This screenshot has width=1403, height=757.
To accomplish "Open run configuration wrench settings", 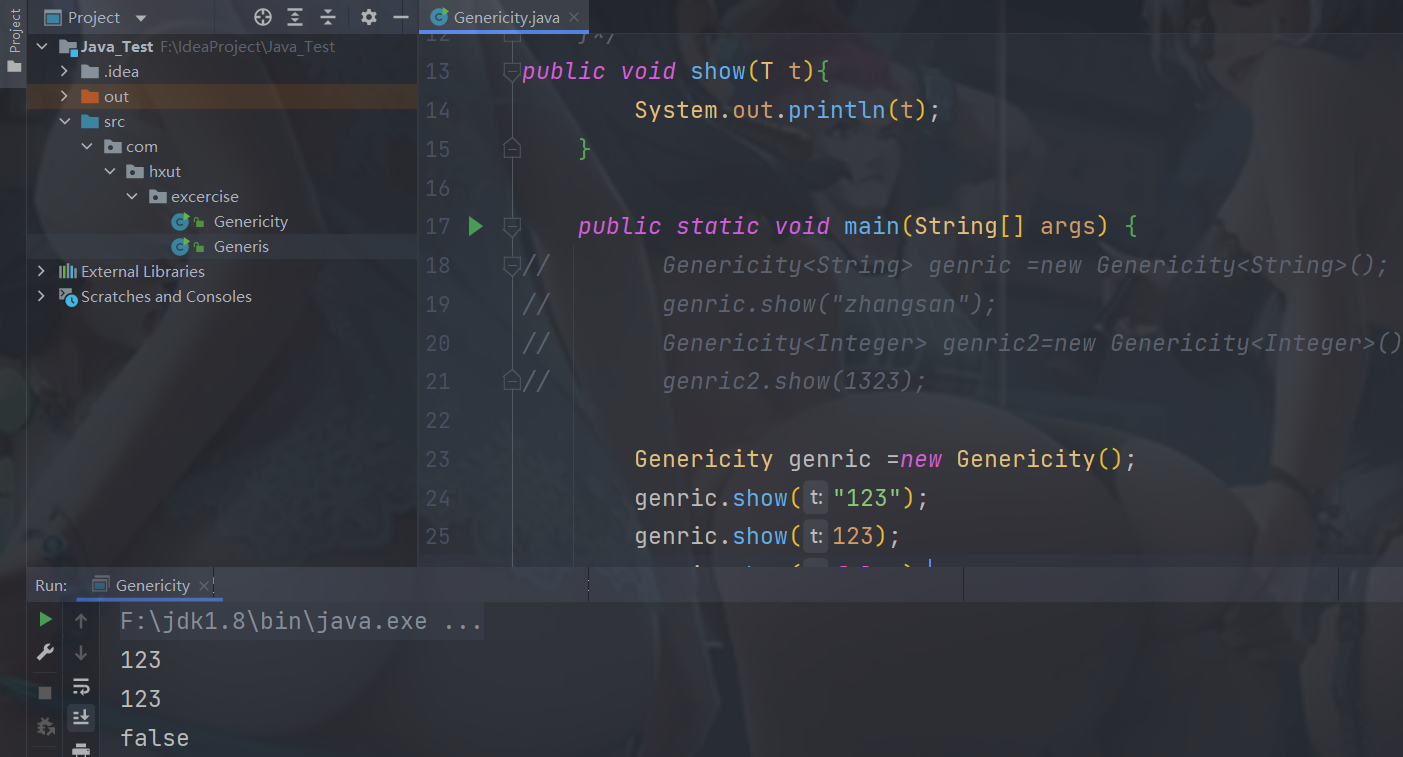I will (x=45, y=653).
